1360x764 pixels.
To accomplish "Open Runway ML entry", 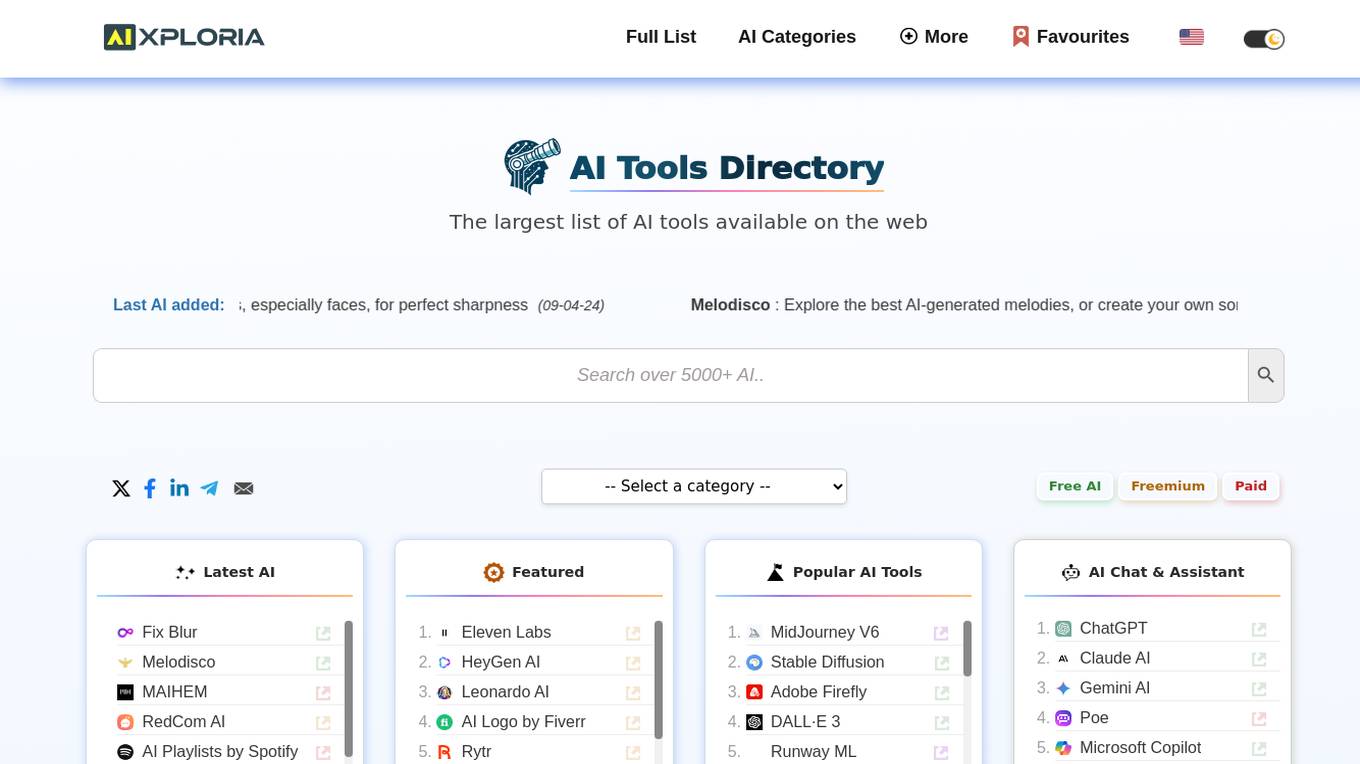I will 813,751.
